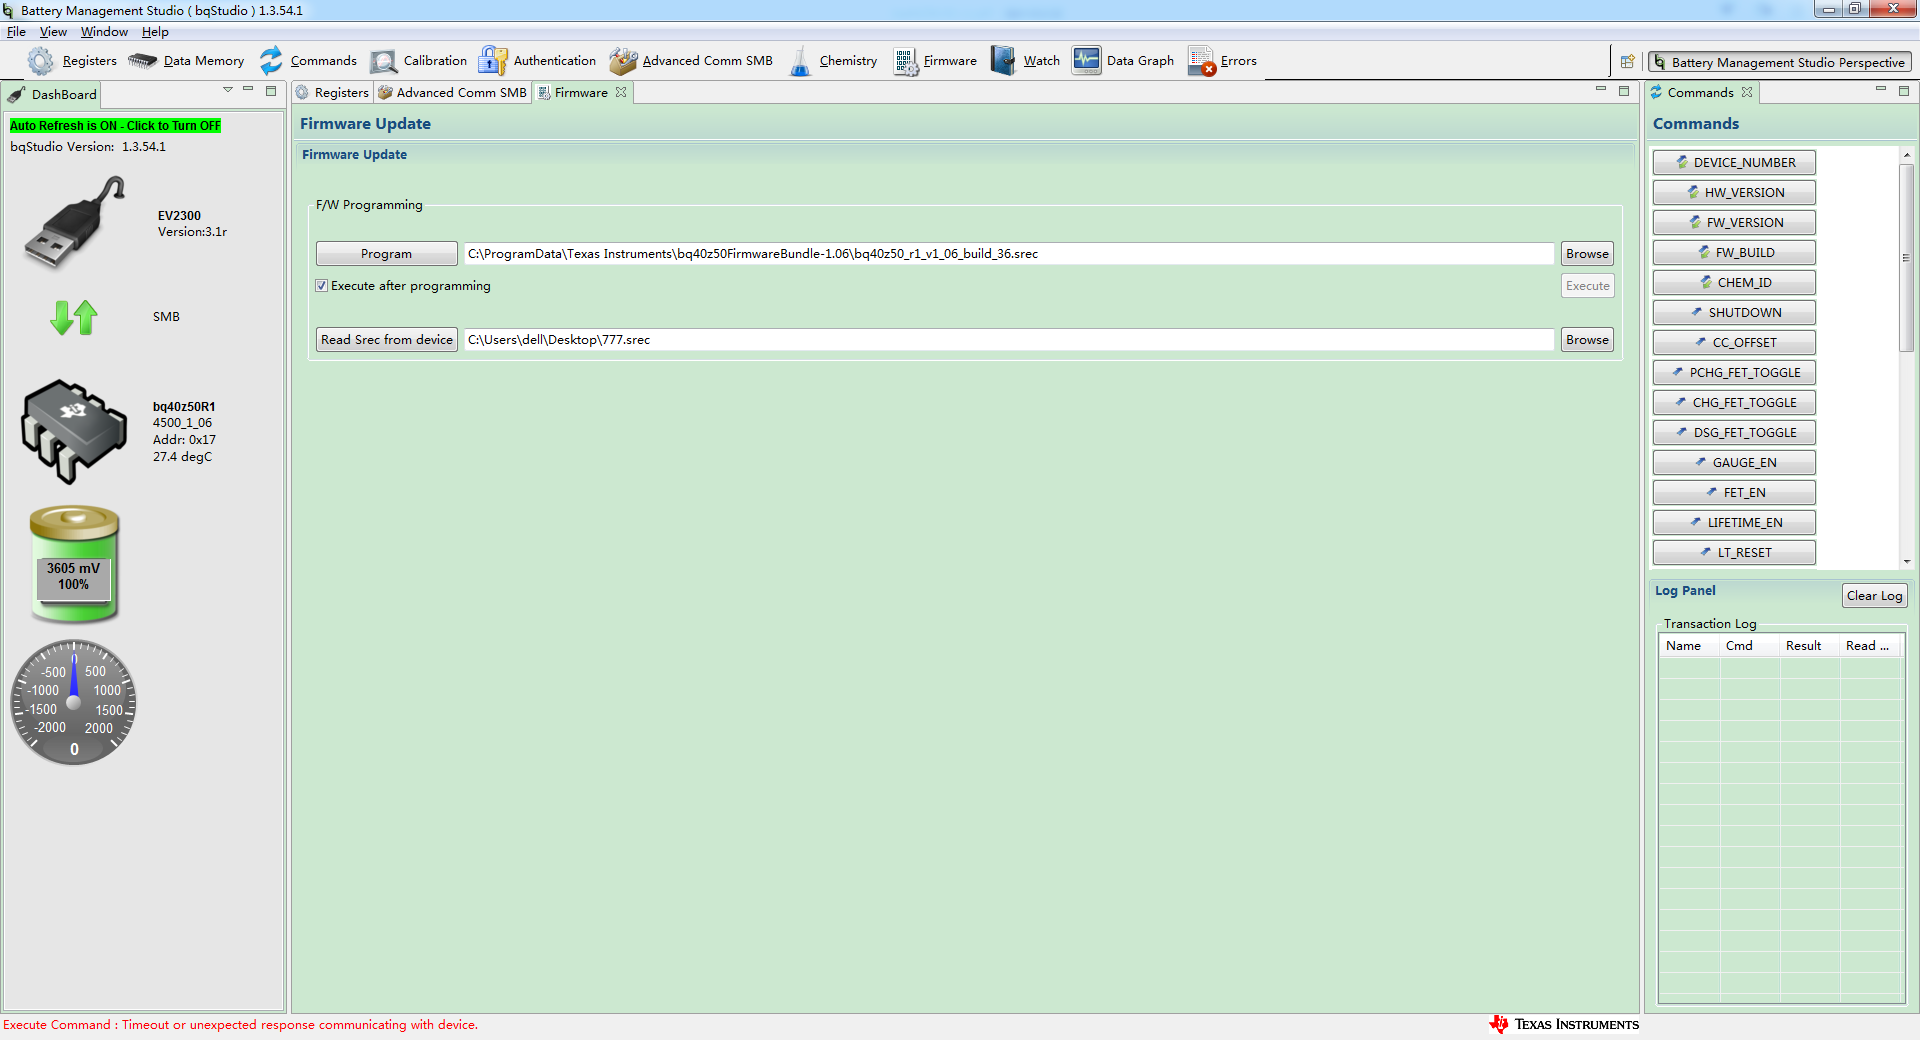1920x1040 pixels.
Task: Minimize the Firmware editor area
Action: 1601,90
